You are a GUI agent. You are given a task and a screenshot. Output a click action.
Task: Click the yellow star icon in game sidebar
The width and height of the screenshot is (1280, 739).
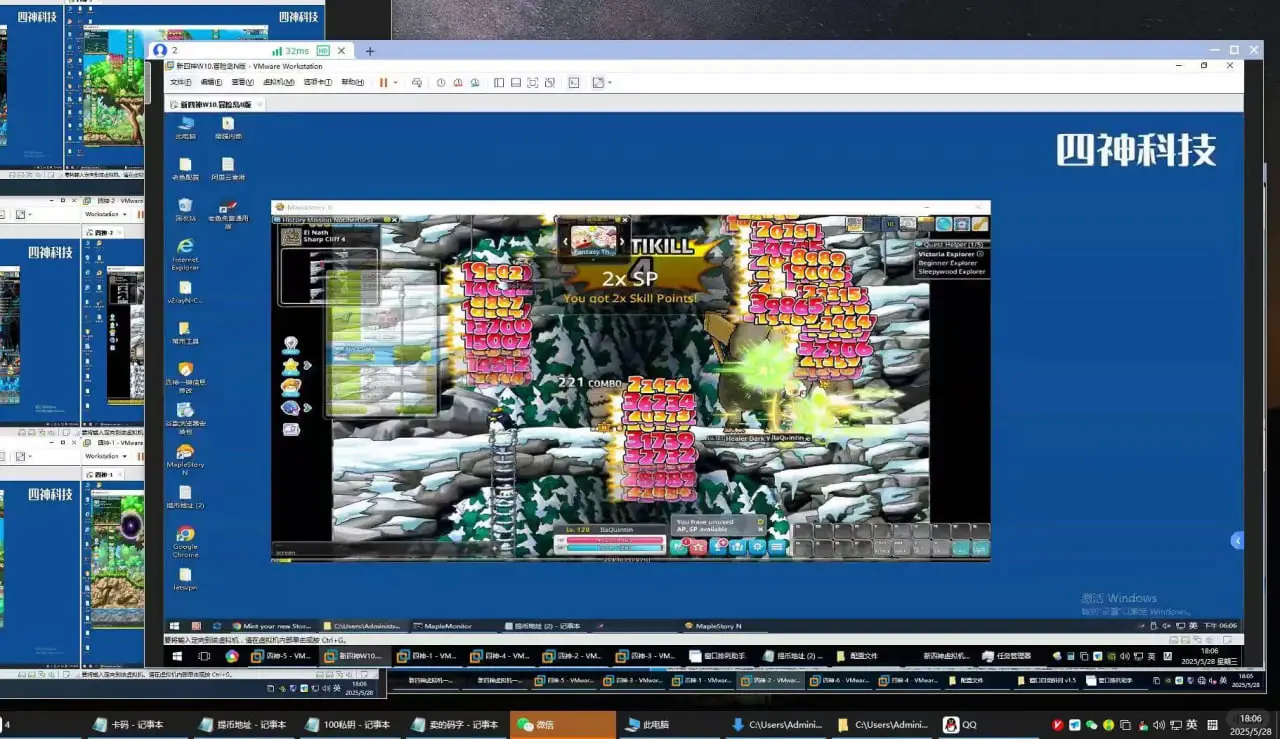tap(290, 366)
